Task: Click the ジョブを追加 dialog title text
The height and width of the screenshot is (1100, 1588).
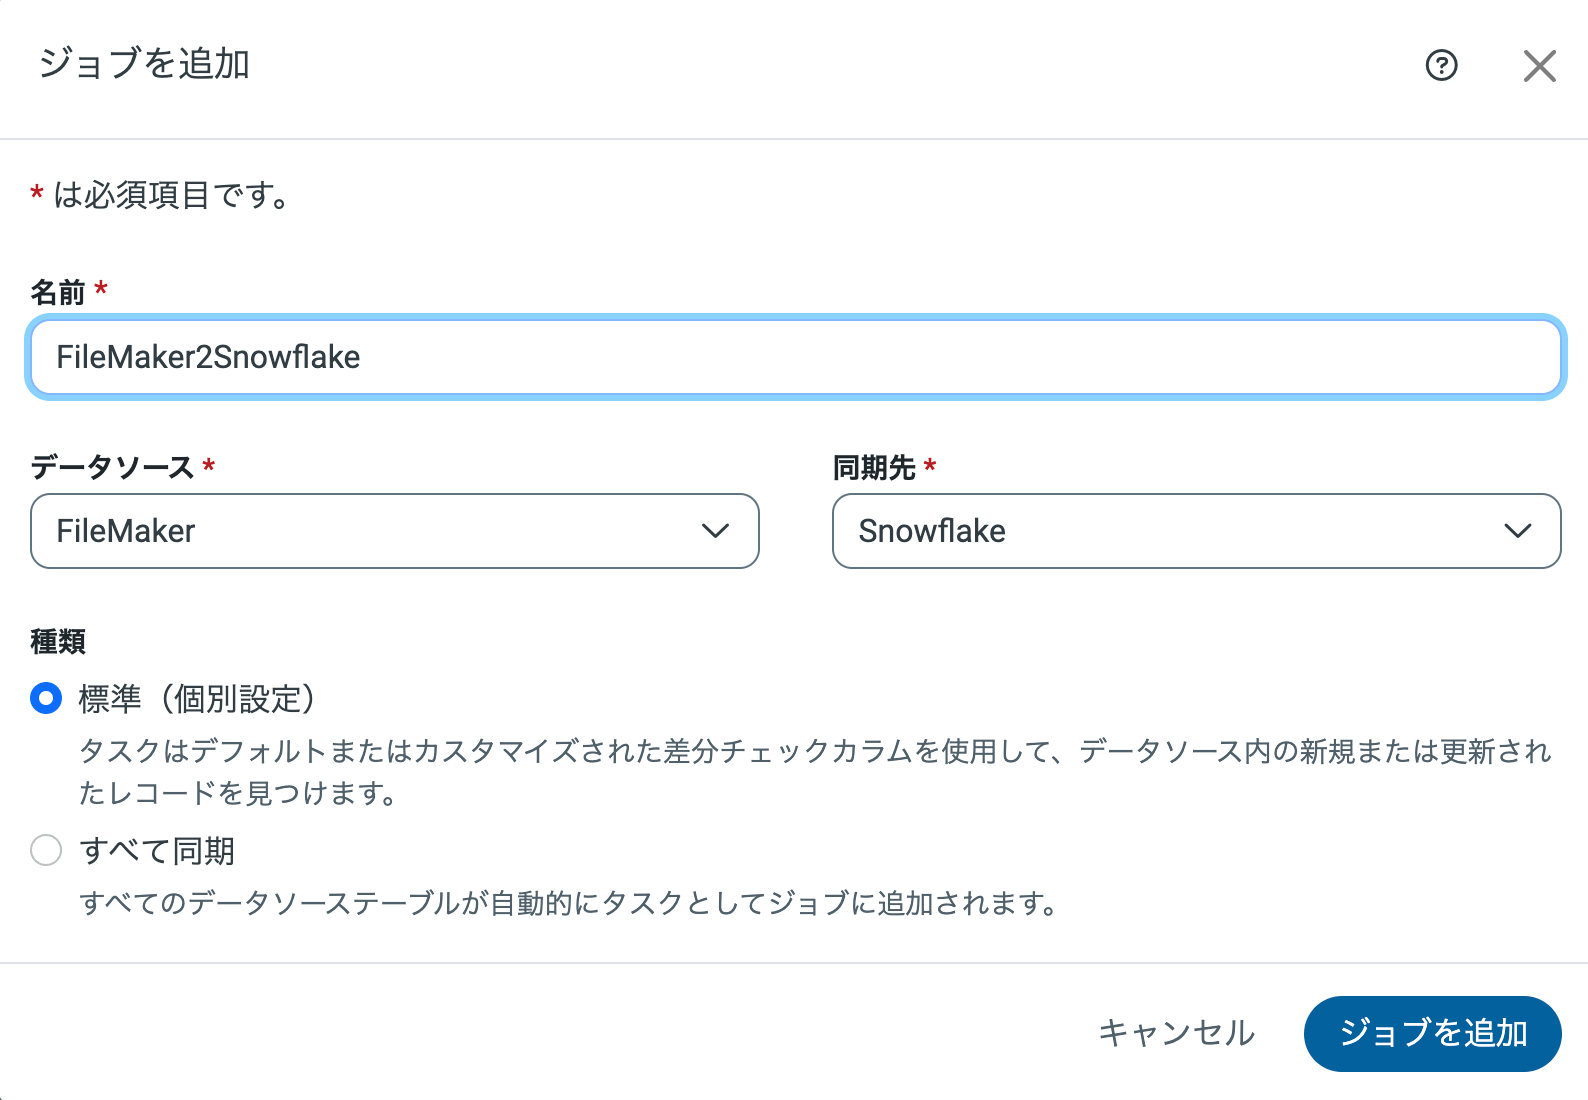Action: pyautogui.click(x=144, y=64)
